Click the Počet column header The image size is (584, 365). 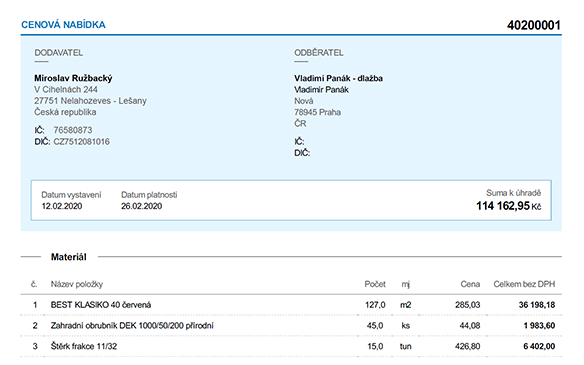pyautogui.click(x=375, y=284)
